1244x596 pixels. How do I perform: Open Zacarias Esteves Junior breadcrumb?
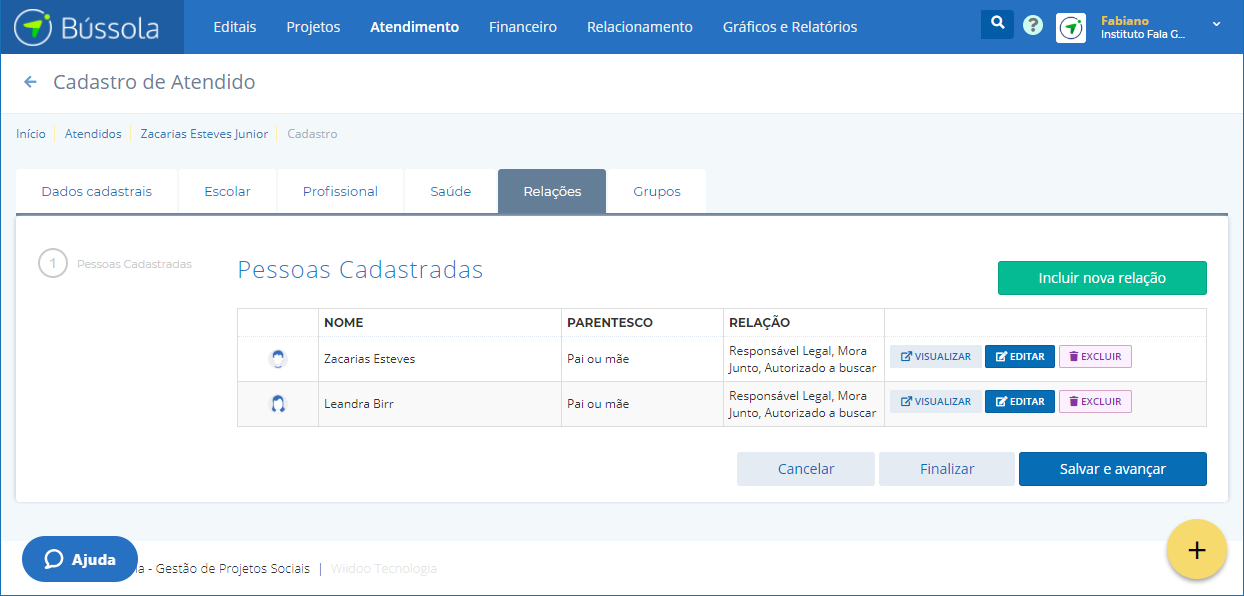pyautogui.click(x=204, y=134)
